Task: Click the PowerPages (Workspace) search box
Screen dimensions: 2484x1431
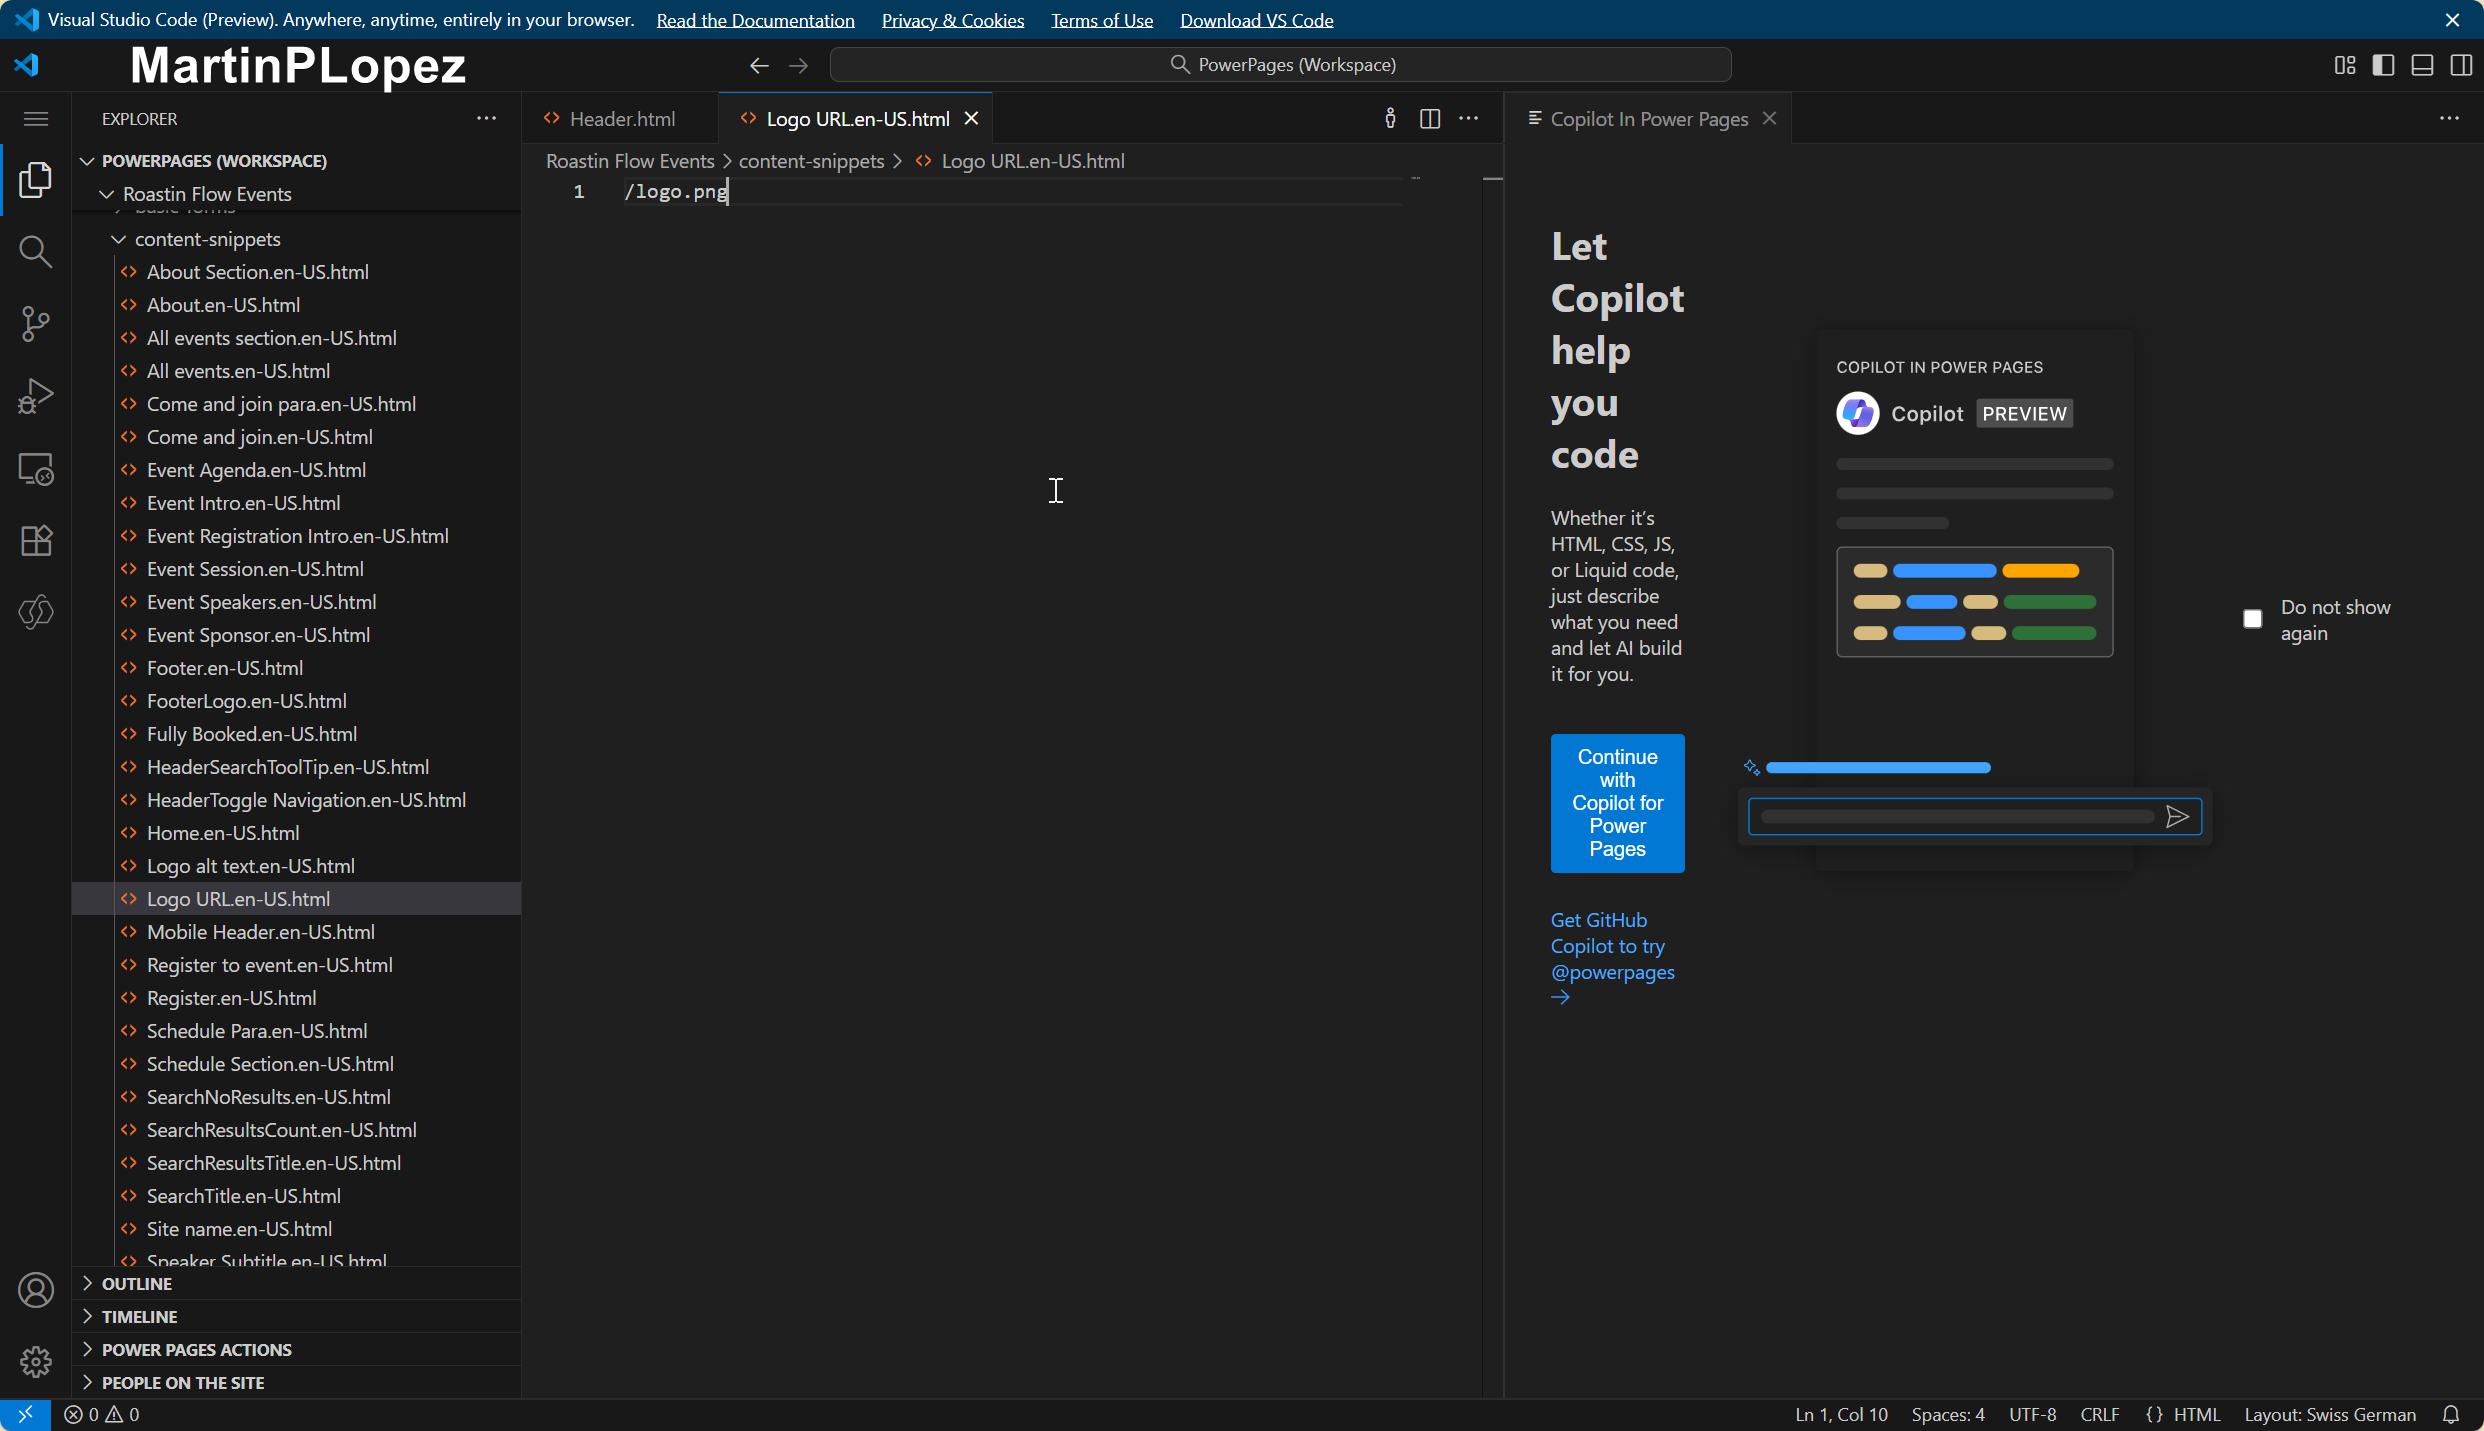Action: point(1280,65)
